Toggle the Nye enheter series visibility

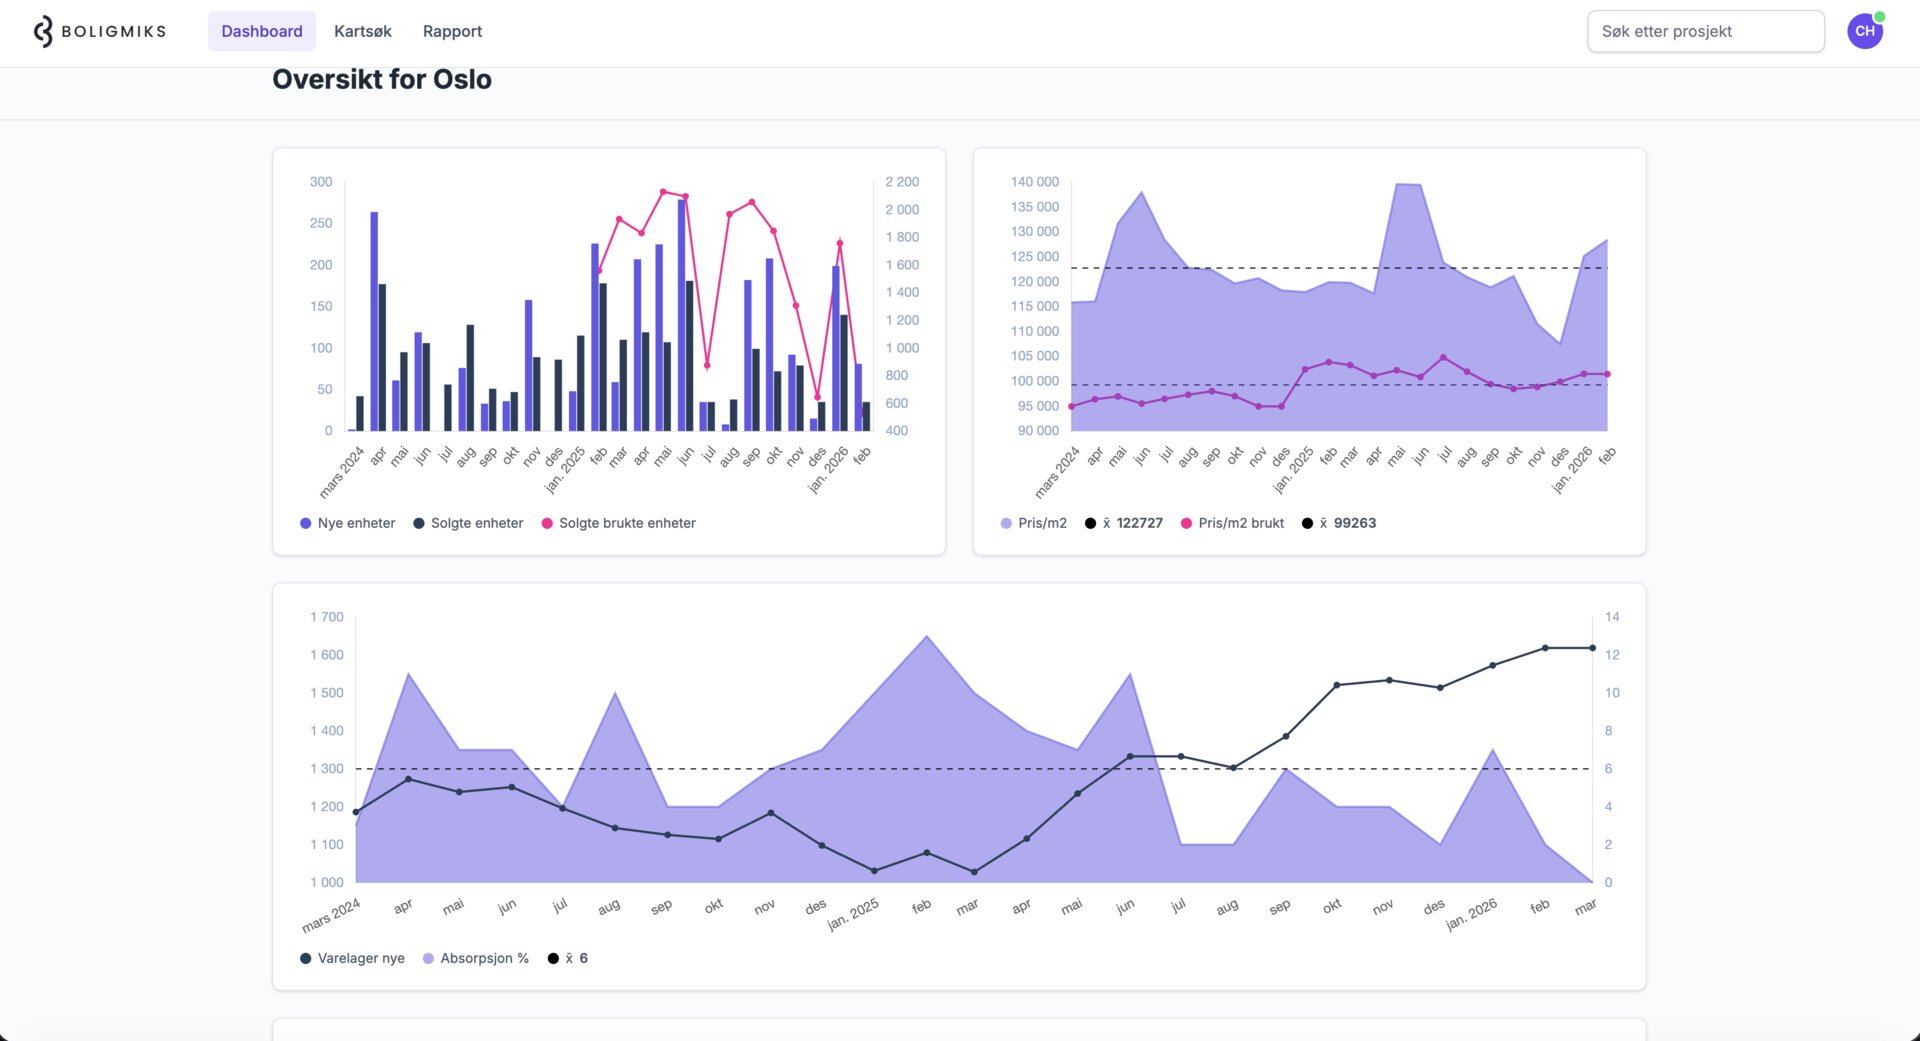tap(346, 522)
